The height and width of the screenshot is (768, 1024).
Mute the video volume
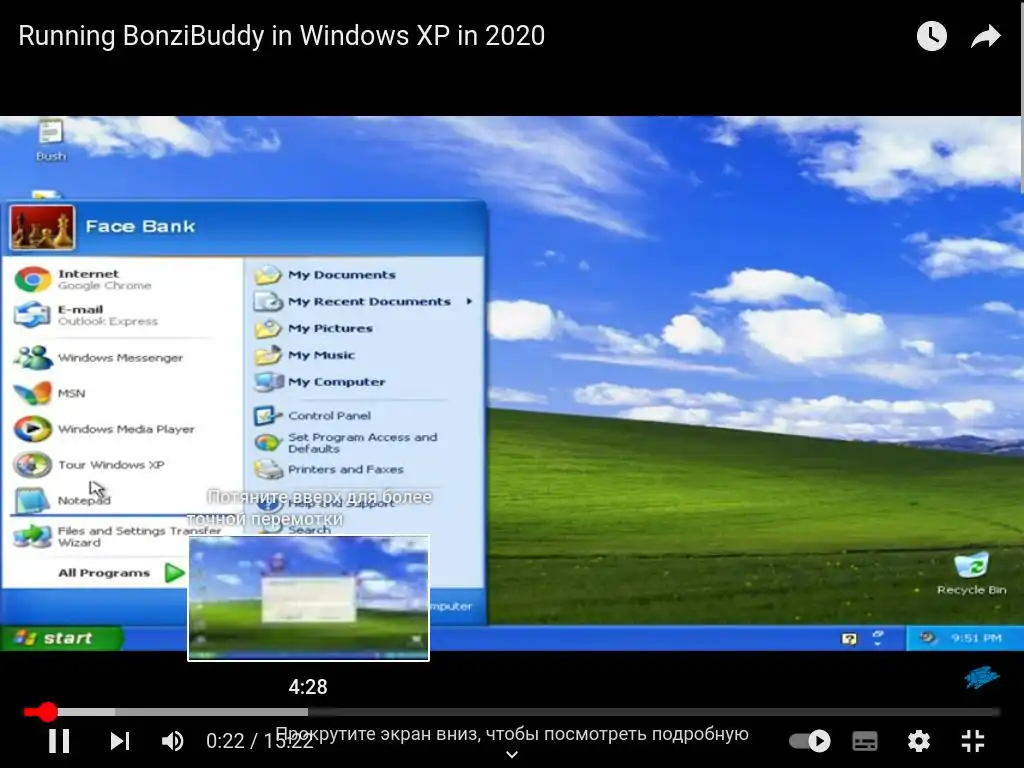point(172,741)
